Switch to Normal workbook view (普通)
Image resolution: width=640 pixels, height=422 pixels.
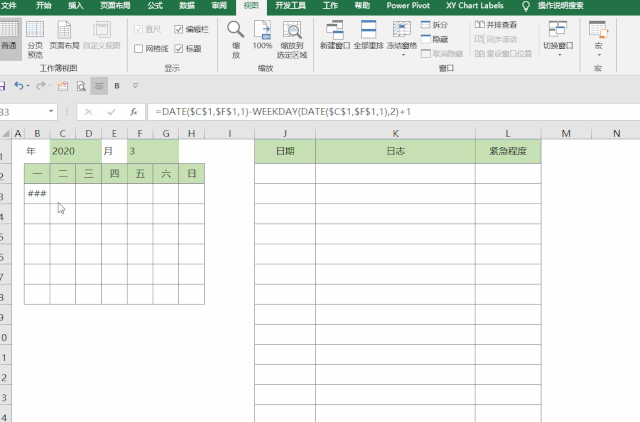tap(9, 39)
